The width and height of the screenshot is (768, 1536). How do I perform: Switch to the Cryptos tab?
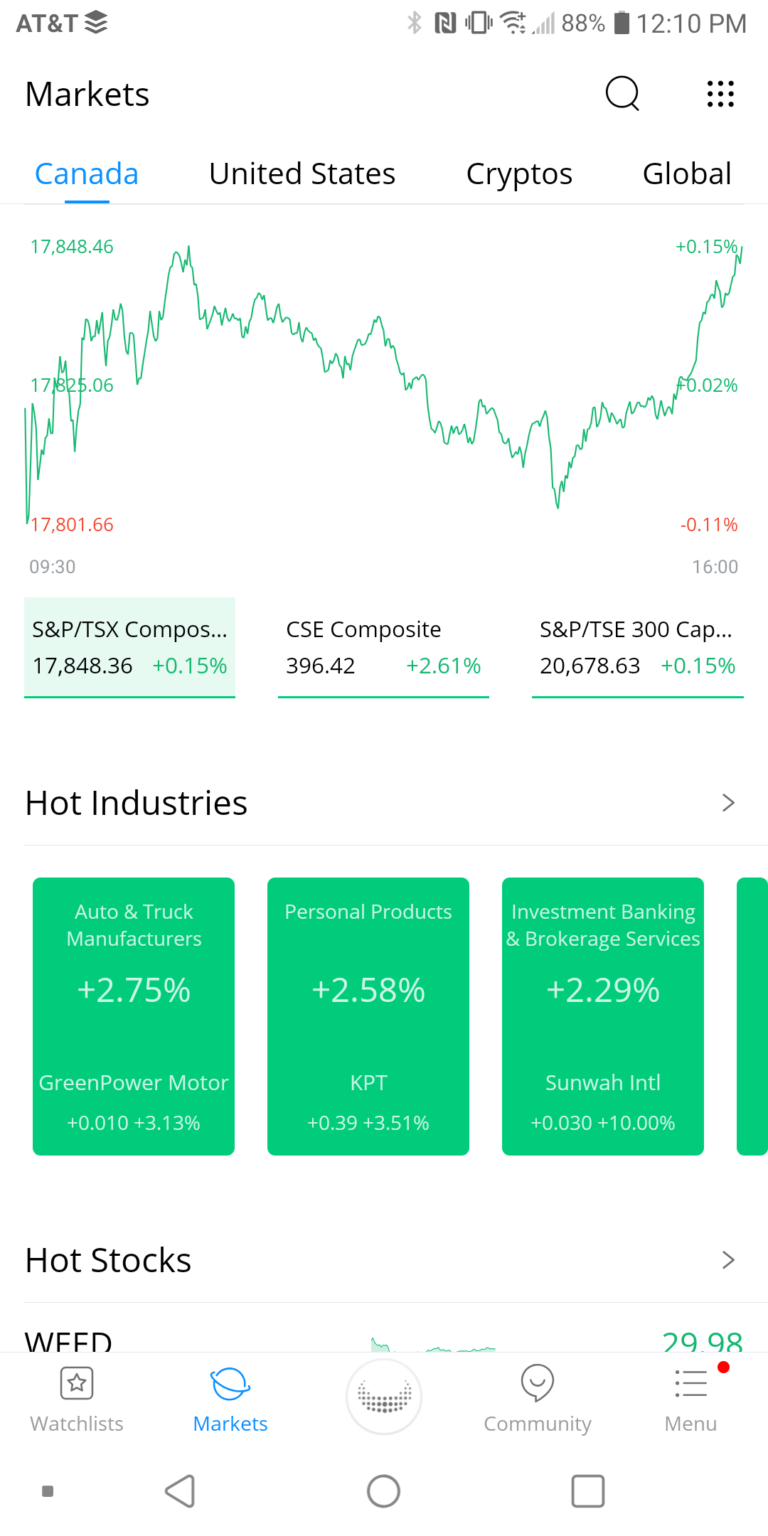click(x=519, y=173)
